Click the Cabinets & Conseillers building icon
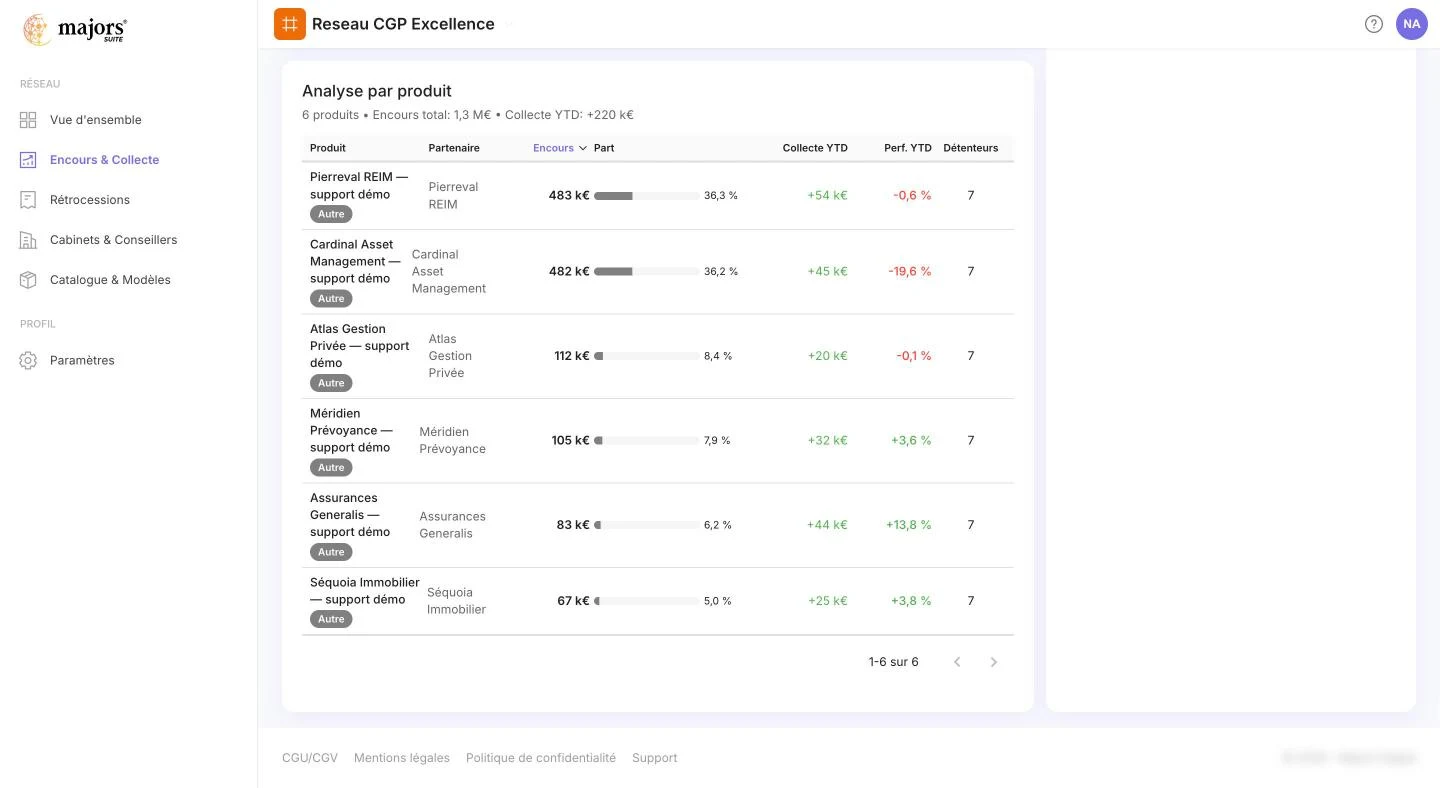This screenshot has height=788, width=1440. tap(28, 240)
